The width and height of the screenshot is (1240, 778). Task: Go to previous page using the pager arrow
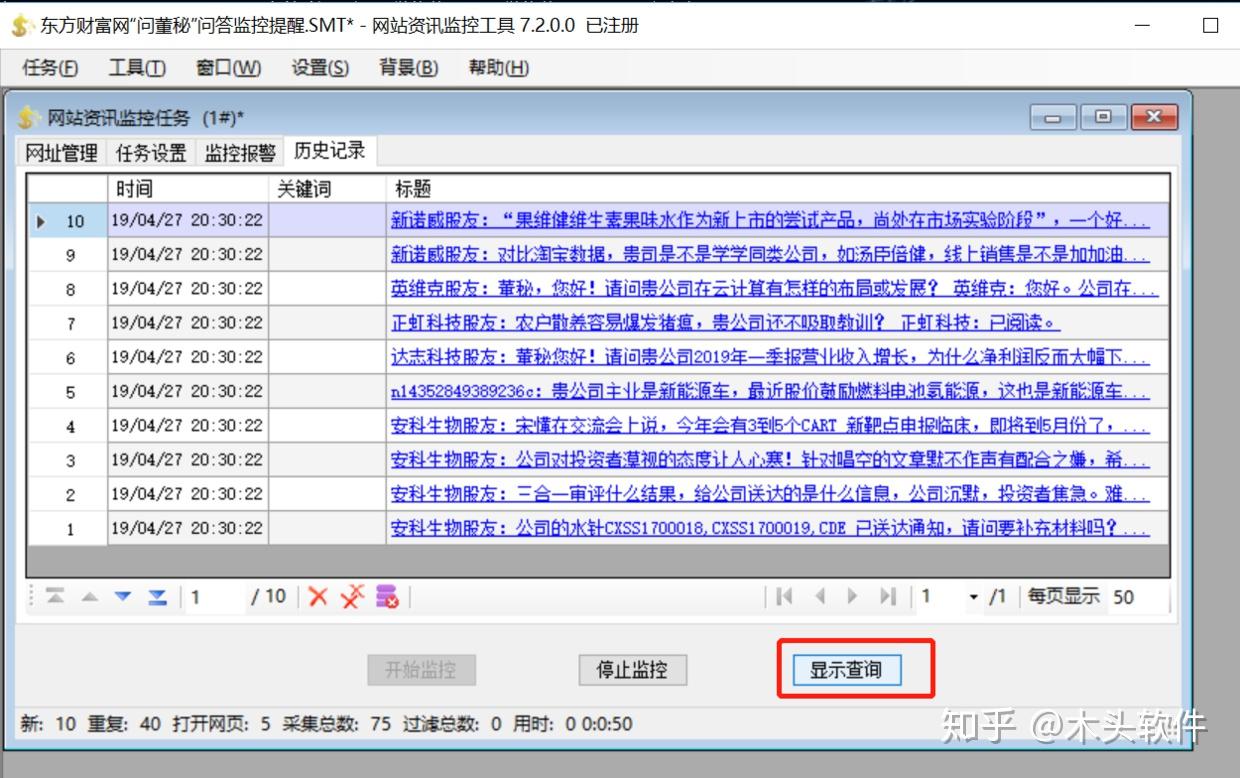819,597
